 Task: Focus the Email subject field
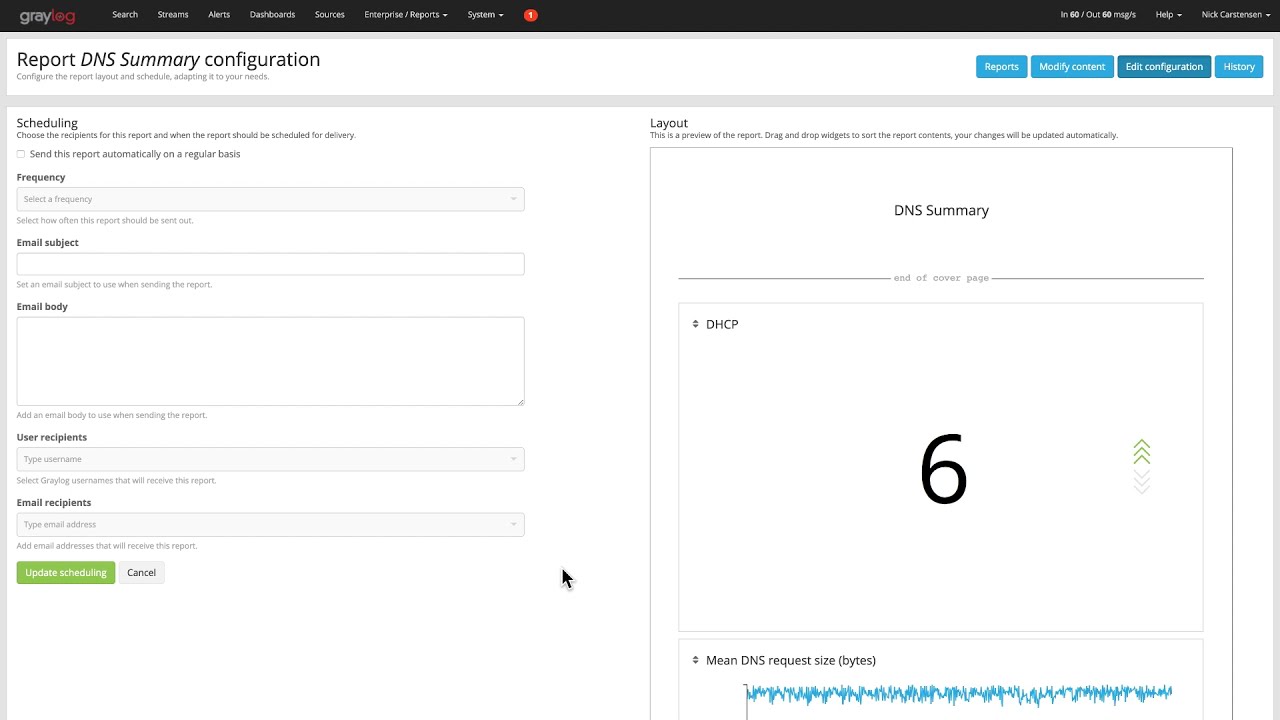tap(270, 264)
